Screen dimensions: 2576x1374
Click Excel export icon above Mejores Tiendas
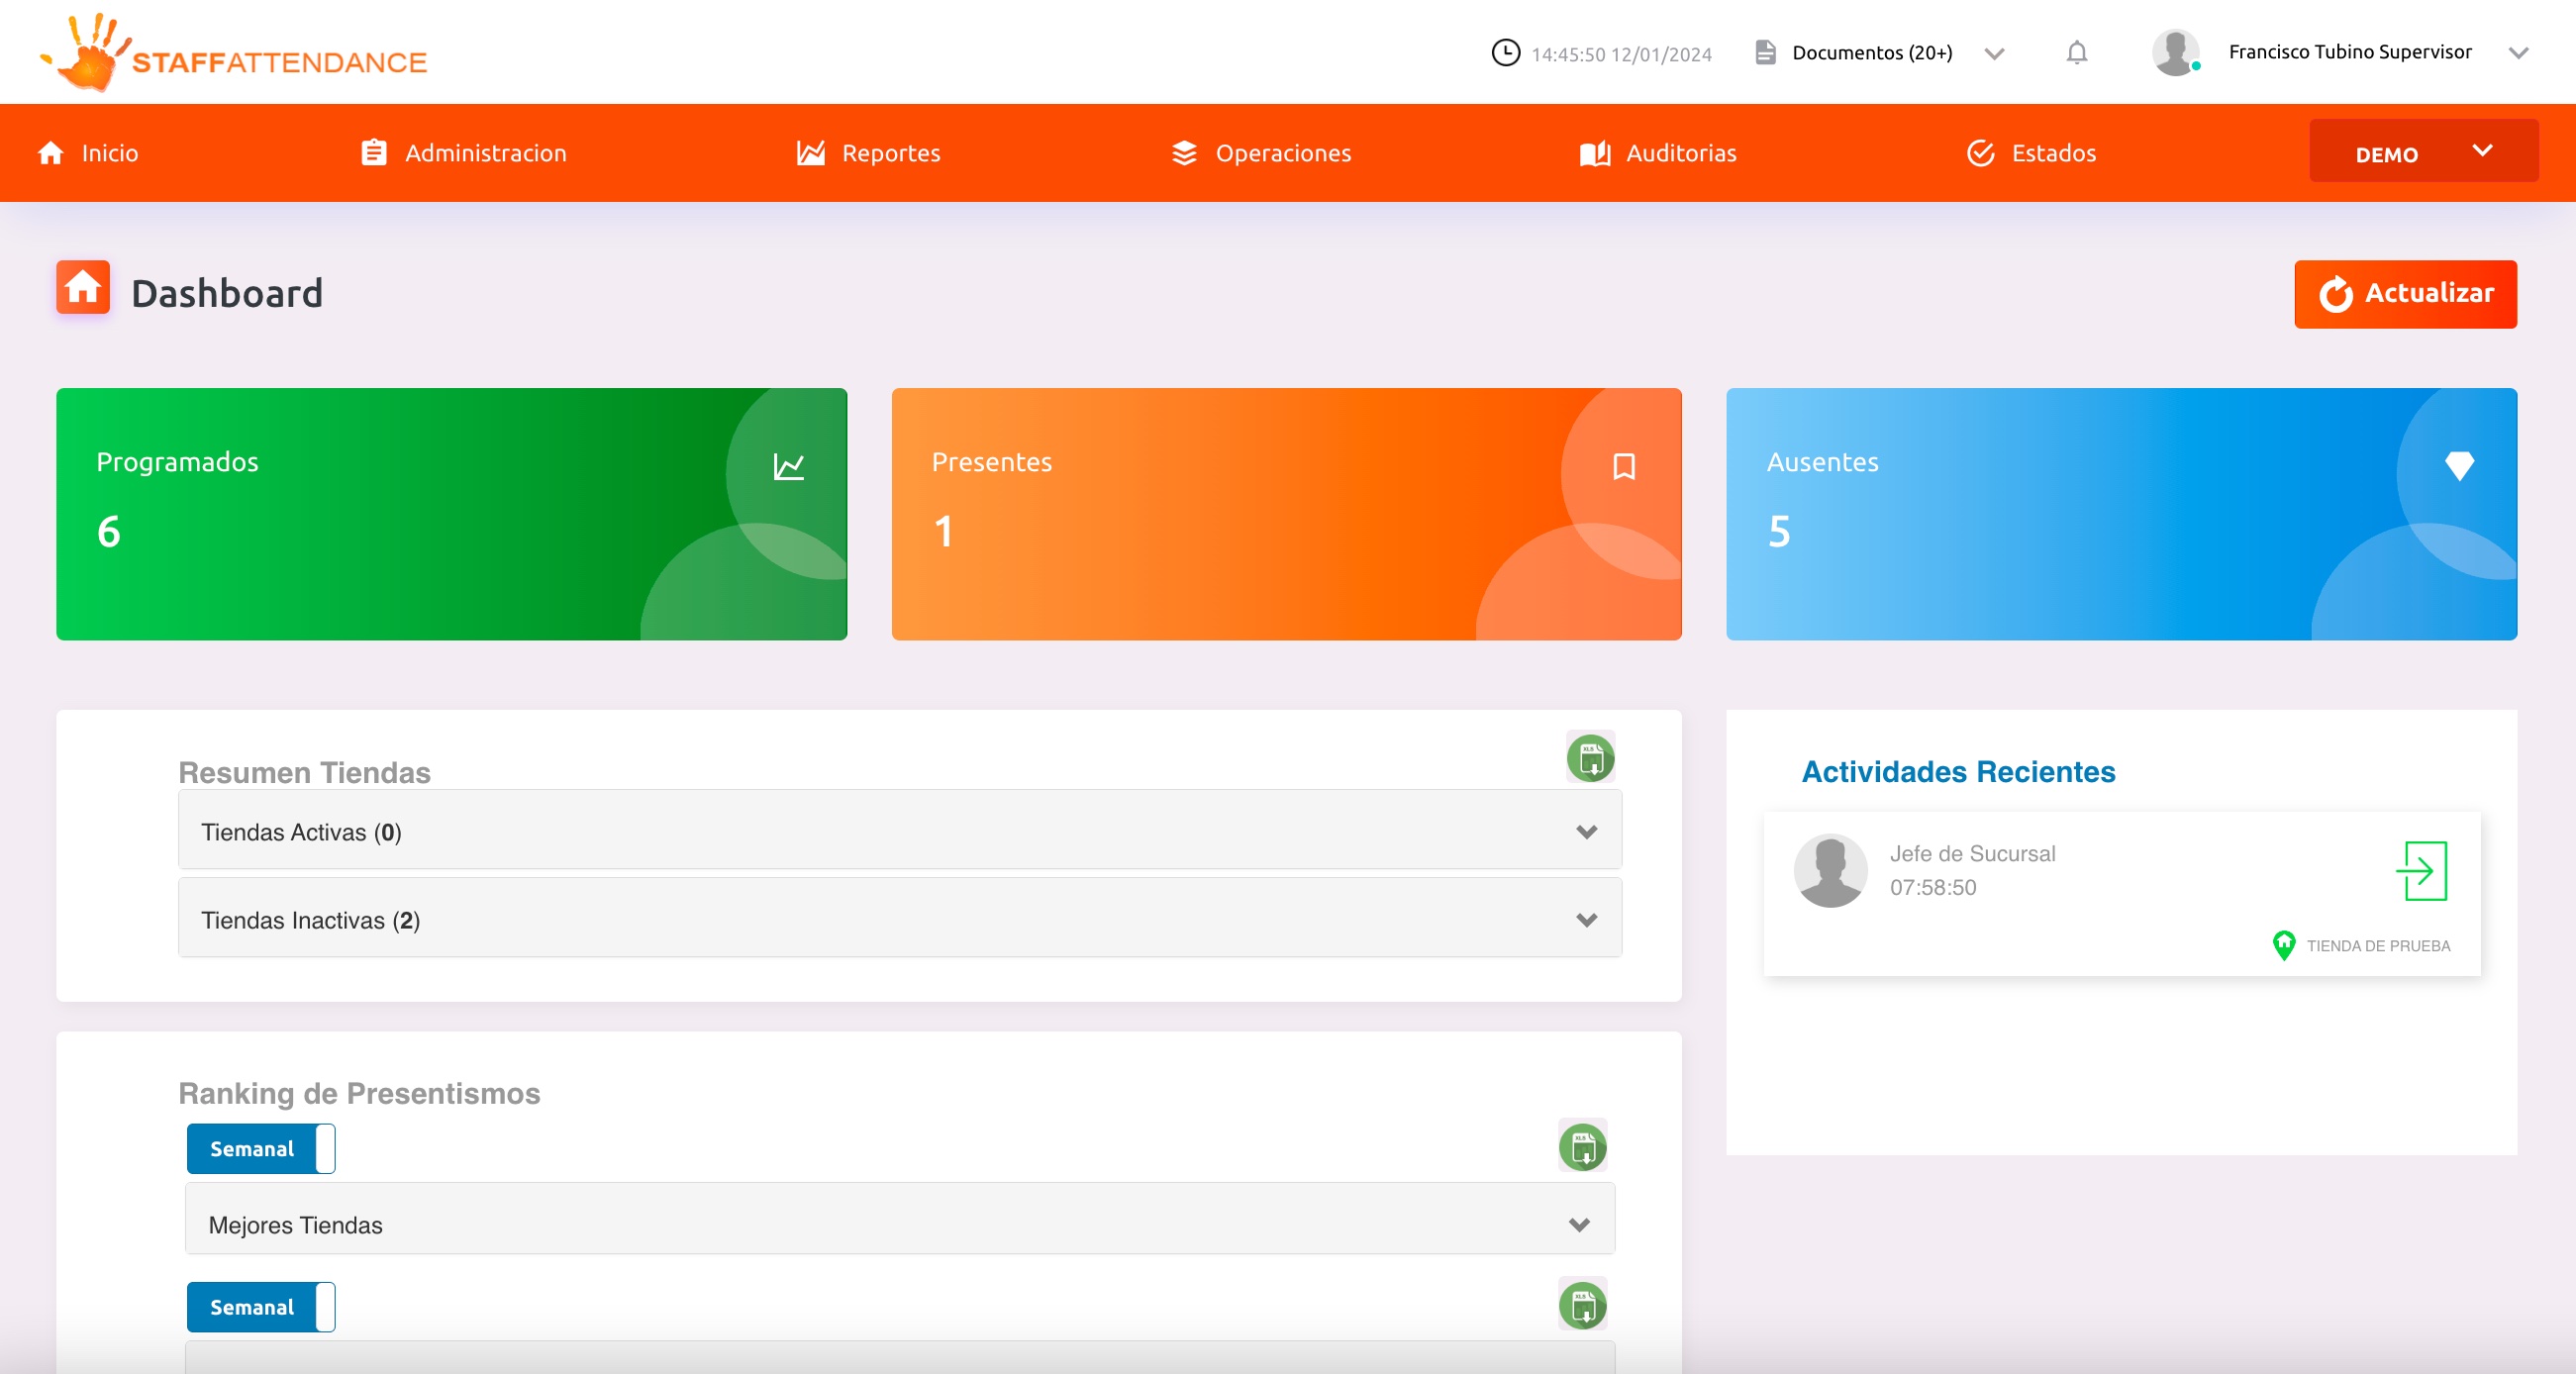(1582, 1146)
